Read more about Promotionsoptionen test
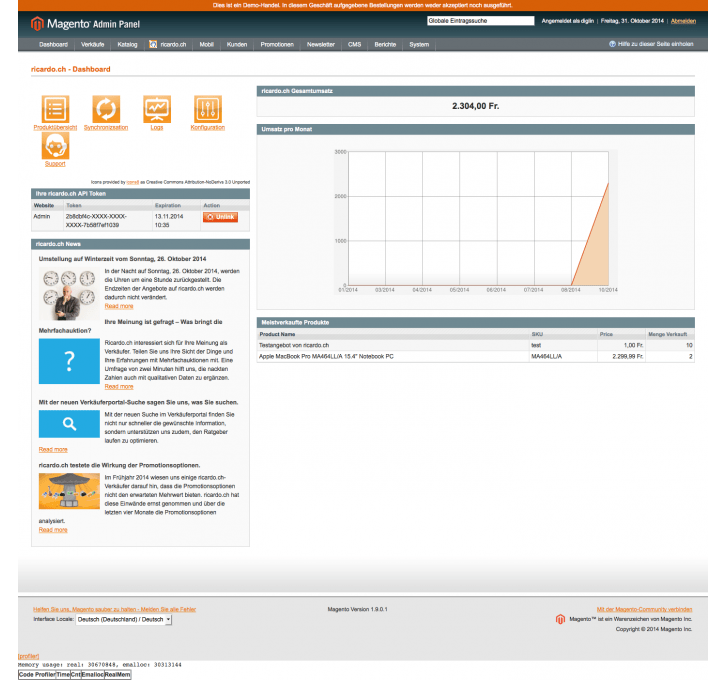 coord(53,530)
